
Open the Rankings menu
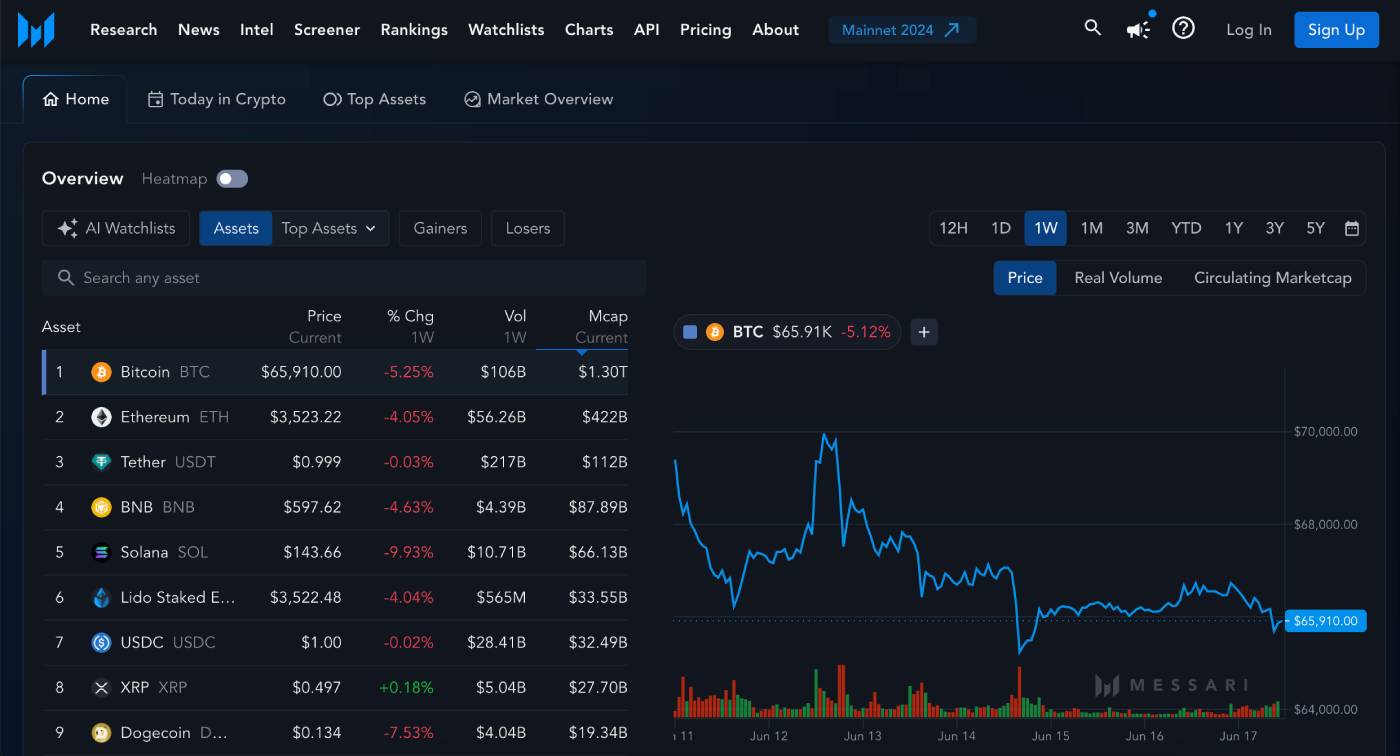click(414, 30)
